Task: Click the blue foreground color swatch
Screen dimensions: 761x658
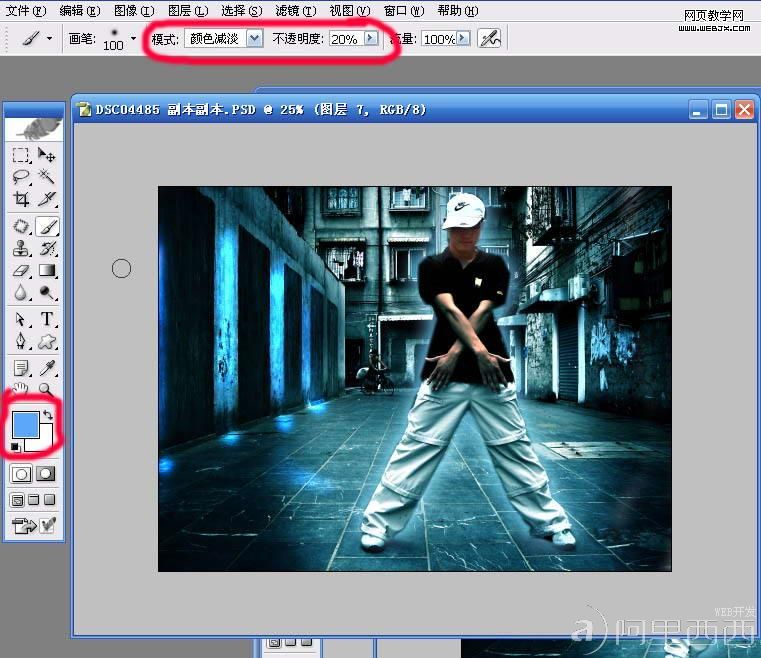Action: click(24, 424)
